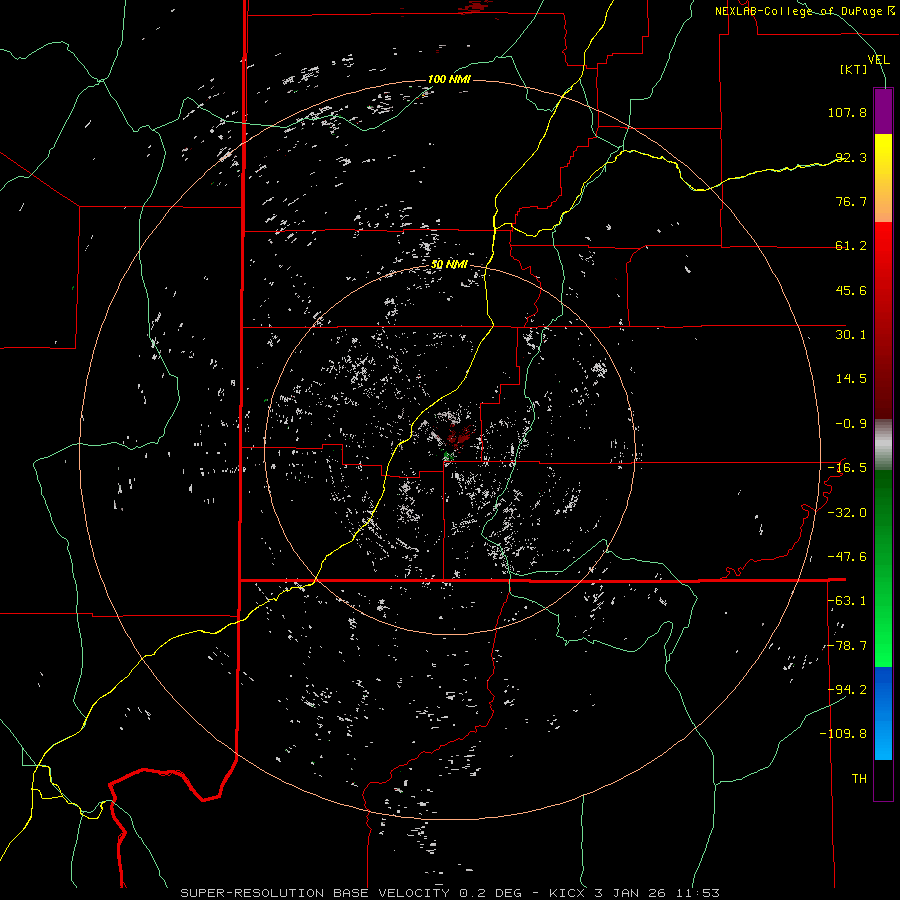Select the 30.1 scale value
900x900 pixels.
[851, 335]
